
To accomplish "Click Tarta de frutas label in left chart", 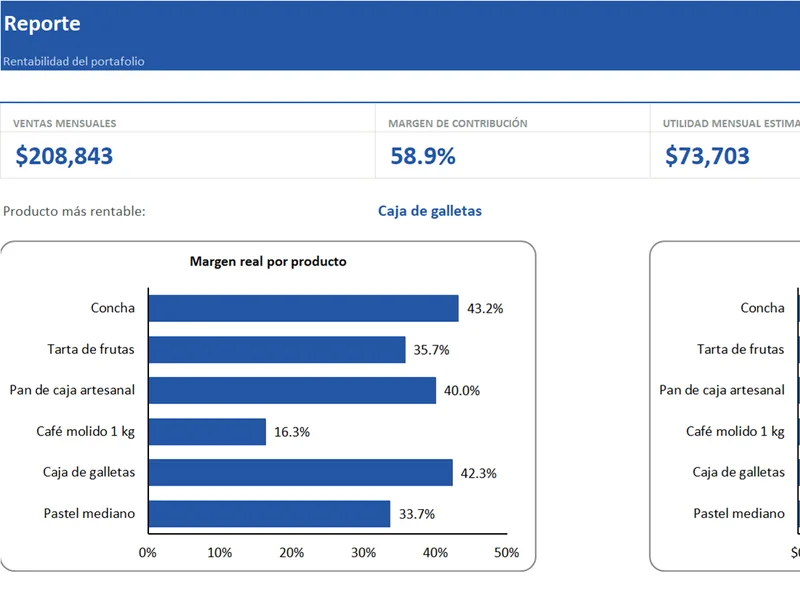I will pos(91,349).
